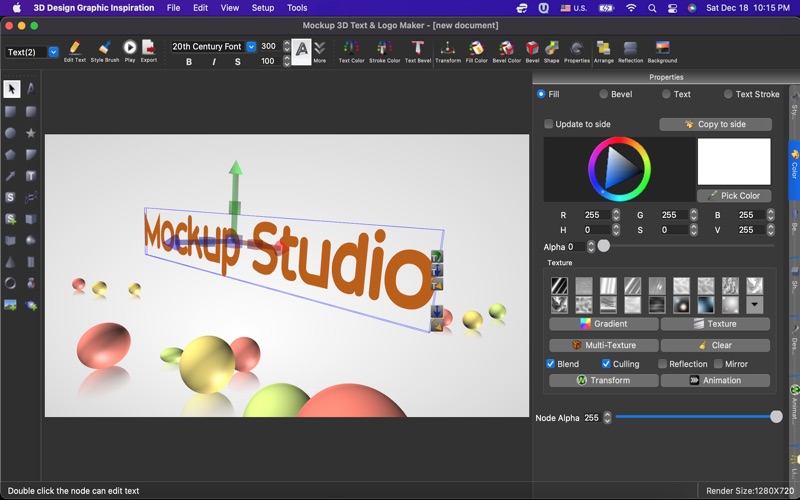Image resolution: width=800 pixels, height=500 pixels.
Task: Select the pentagon shape tool
Action: [x=10, y=155]
